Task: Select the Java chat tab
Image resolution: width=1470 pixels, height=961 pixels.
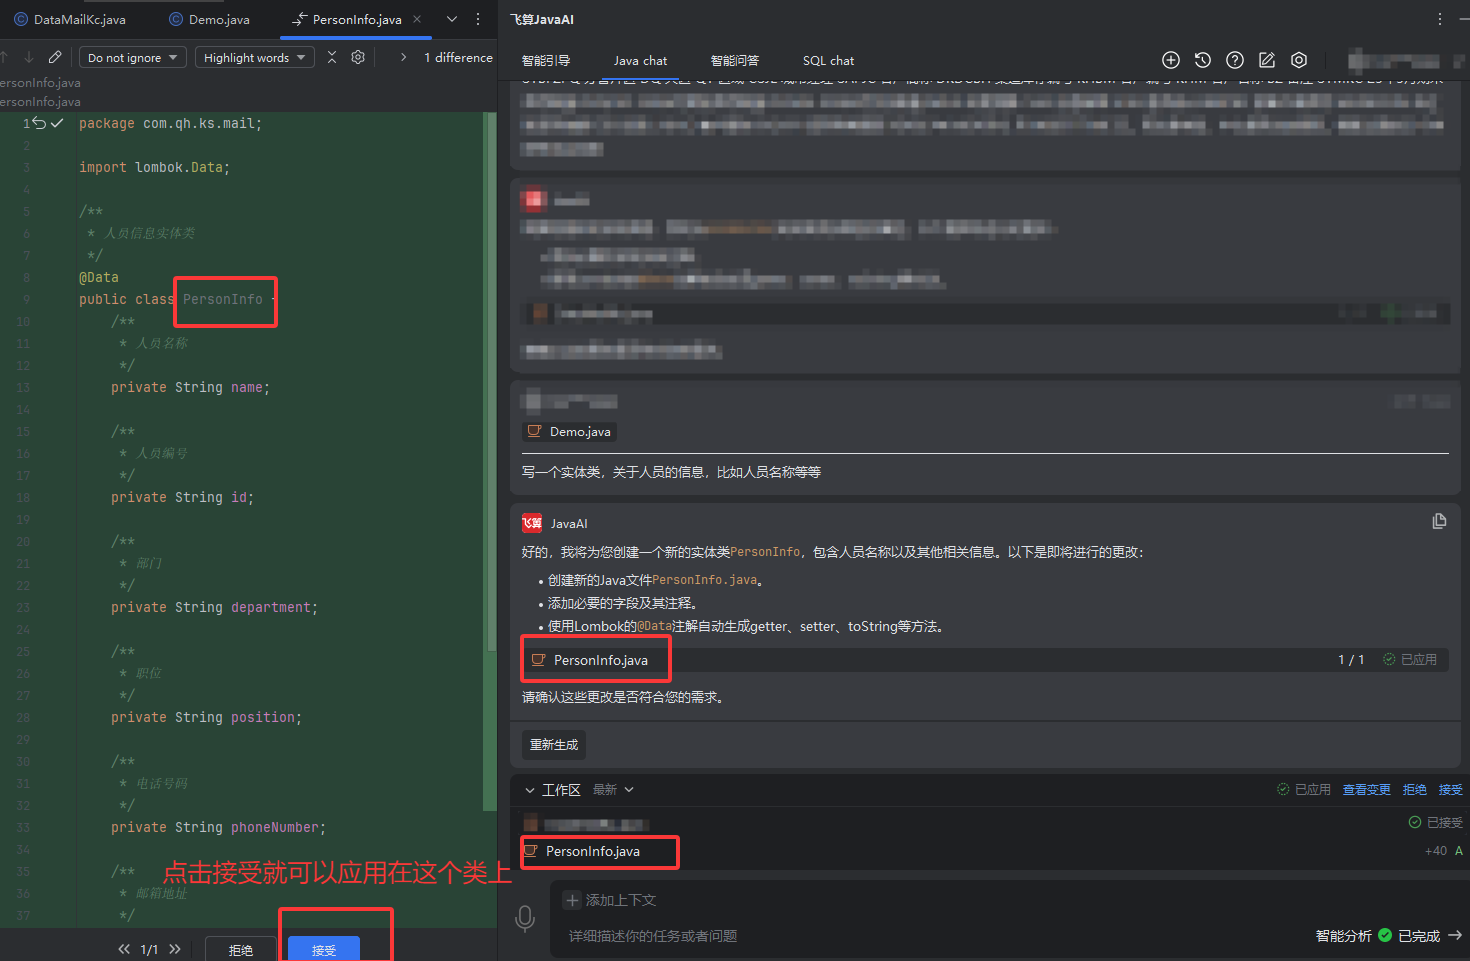Action: point(640,60)
